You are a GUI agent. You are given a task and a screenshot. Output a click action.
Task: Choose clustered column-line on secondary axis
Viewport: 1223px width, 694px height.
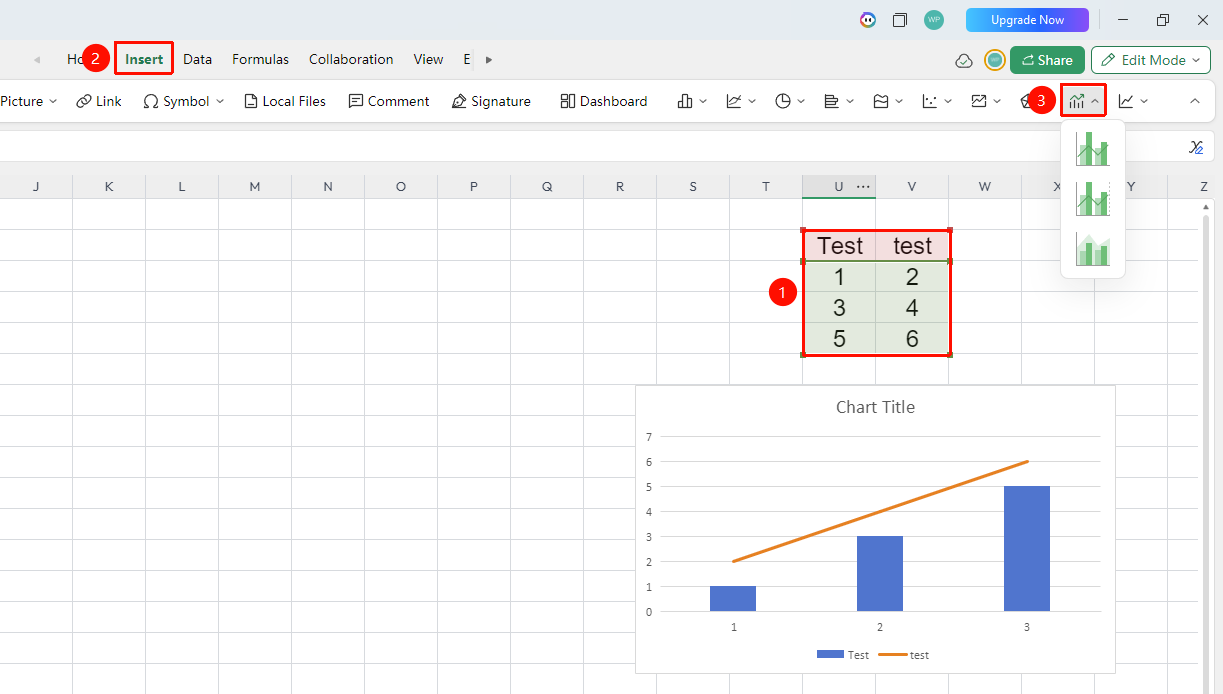(x=1093, y=199)
